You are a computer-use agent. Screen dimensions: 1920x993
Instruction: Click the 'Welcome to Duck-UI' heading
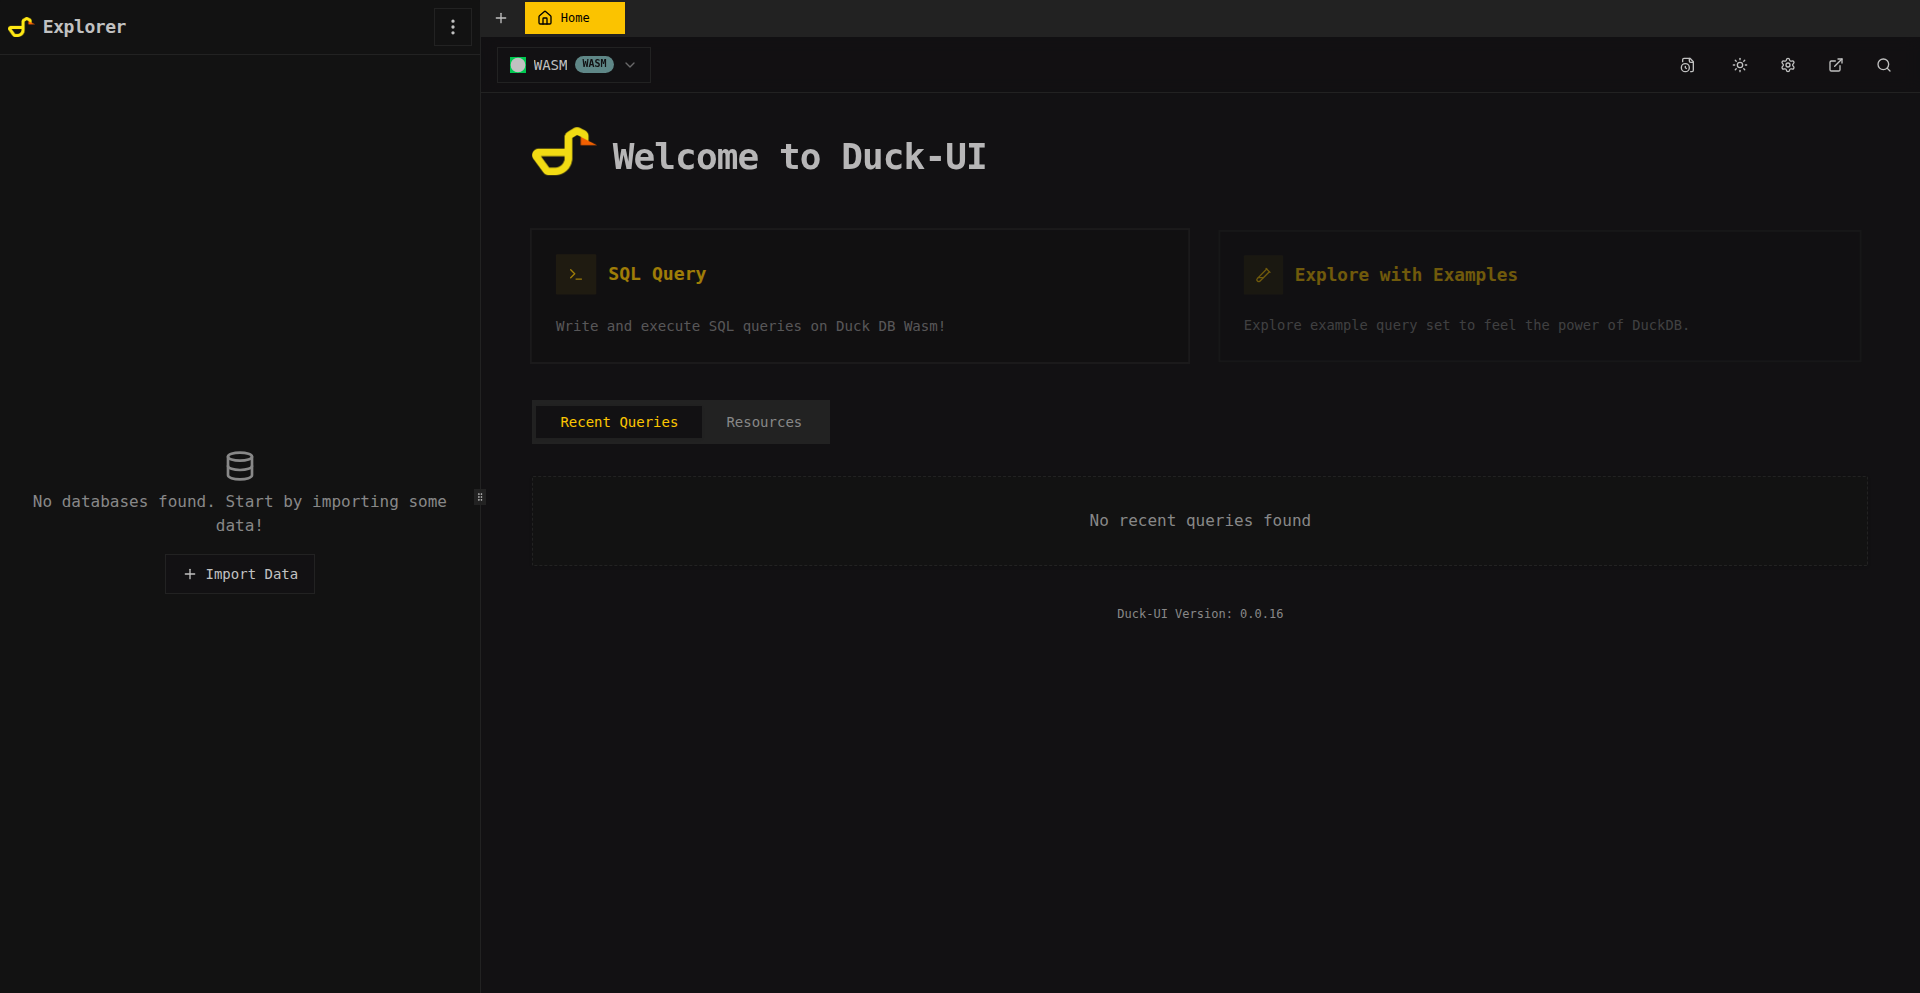[799, 157]
